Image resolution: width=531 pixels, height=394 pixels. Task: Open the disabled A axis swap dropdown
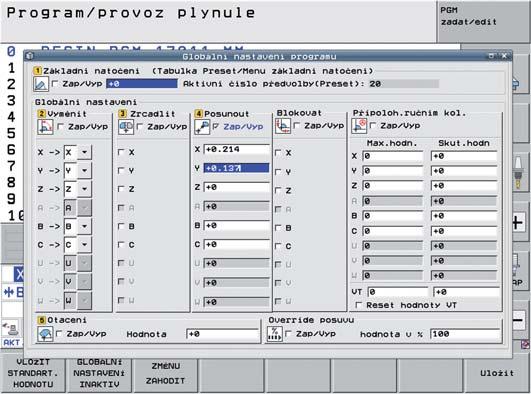pyautogui.click(x=84, y=207)
